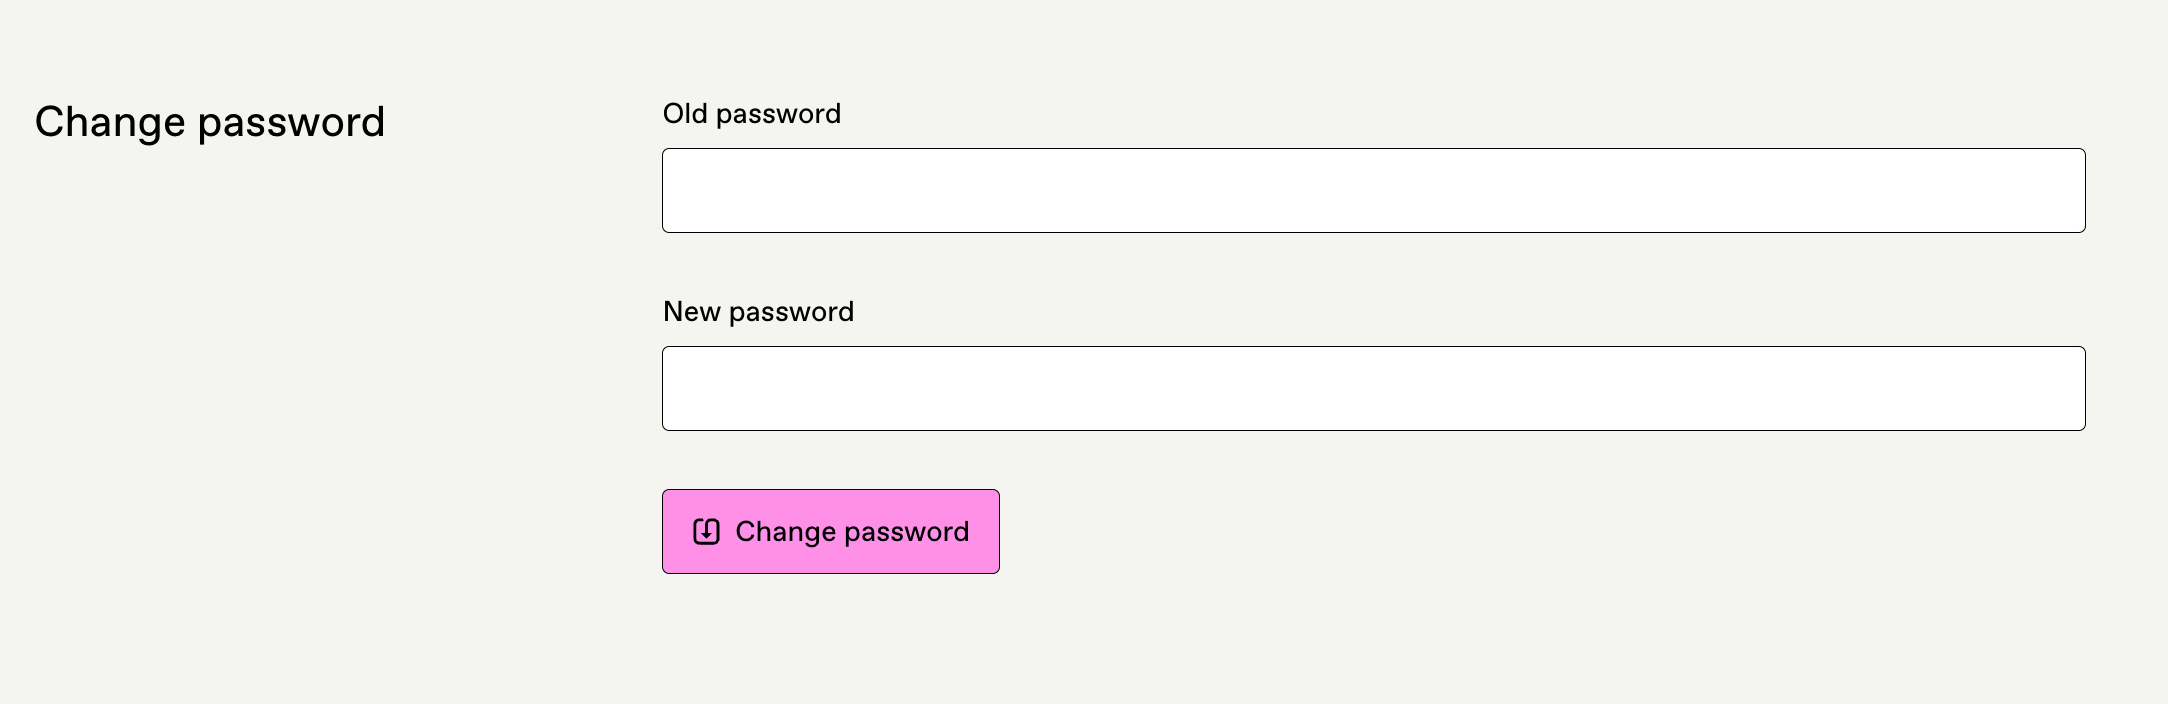
Task: Select the Change password section heading
Action: (x=210, y=122)
